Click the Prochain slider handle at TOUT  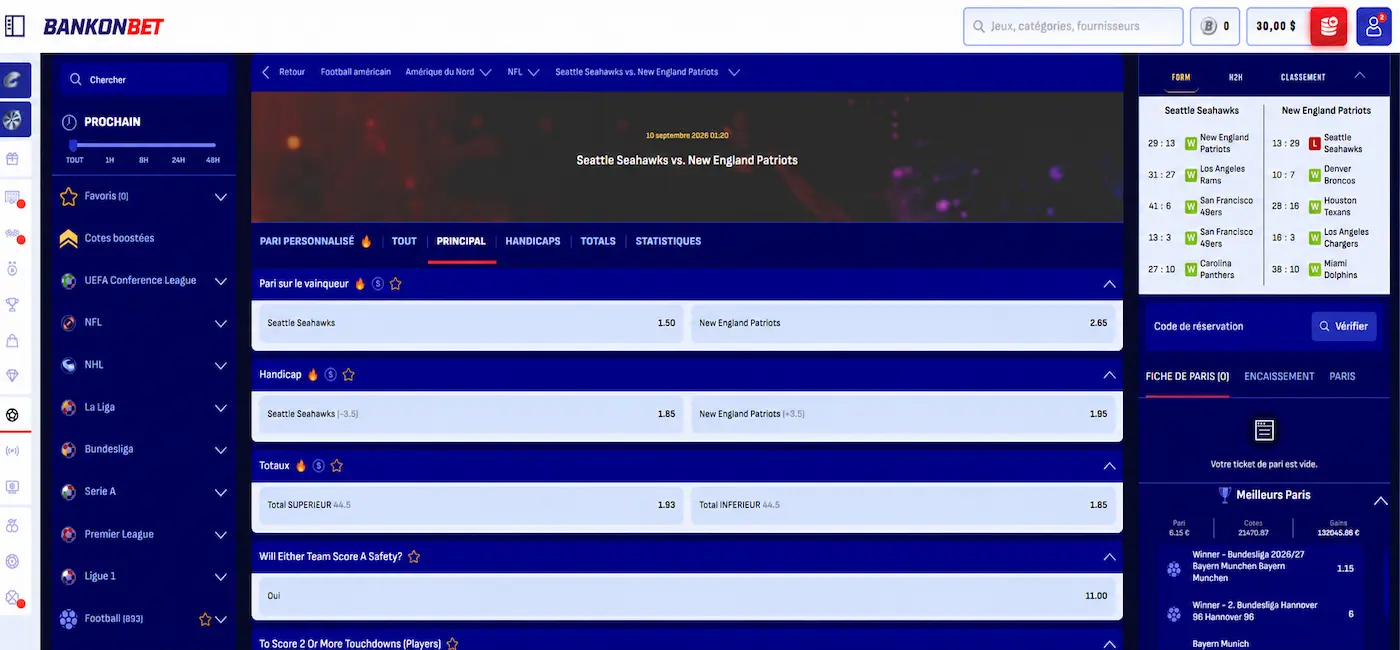point(73,146)
